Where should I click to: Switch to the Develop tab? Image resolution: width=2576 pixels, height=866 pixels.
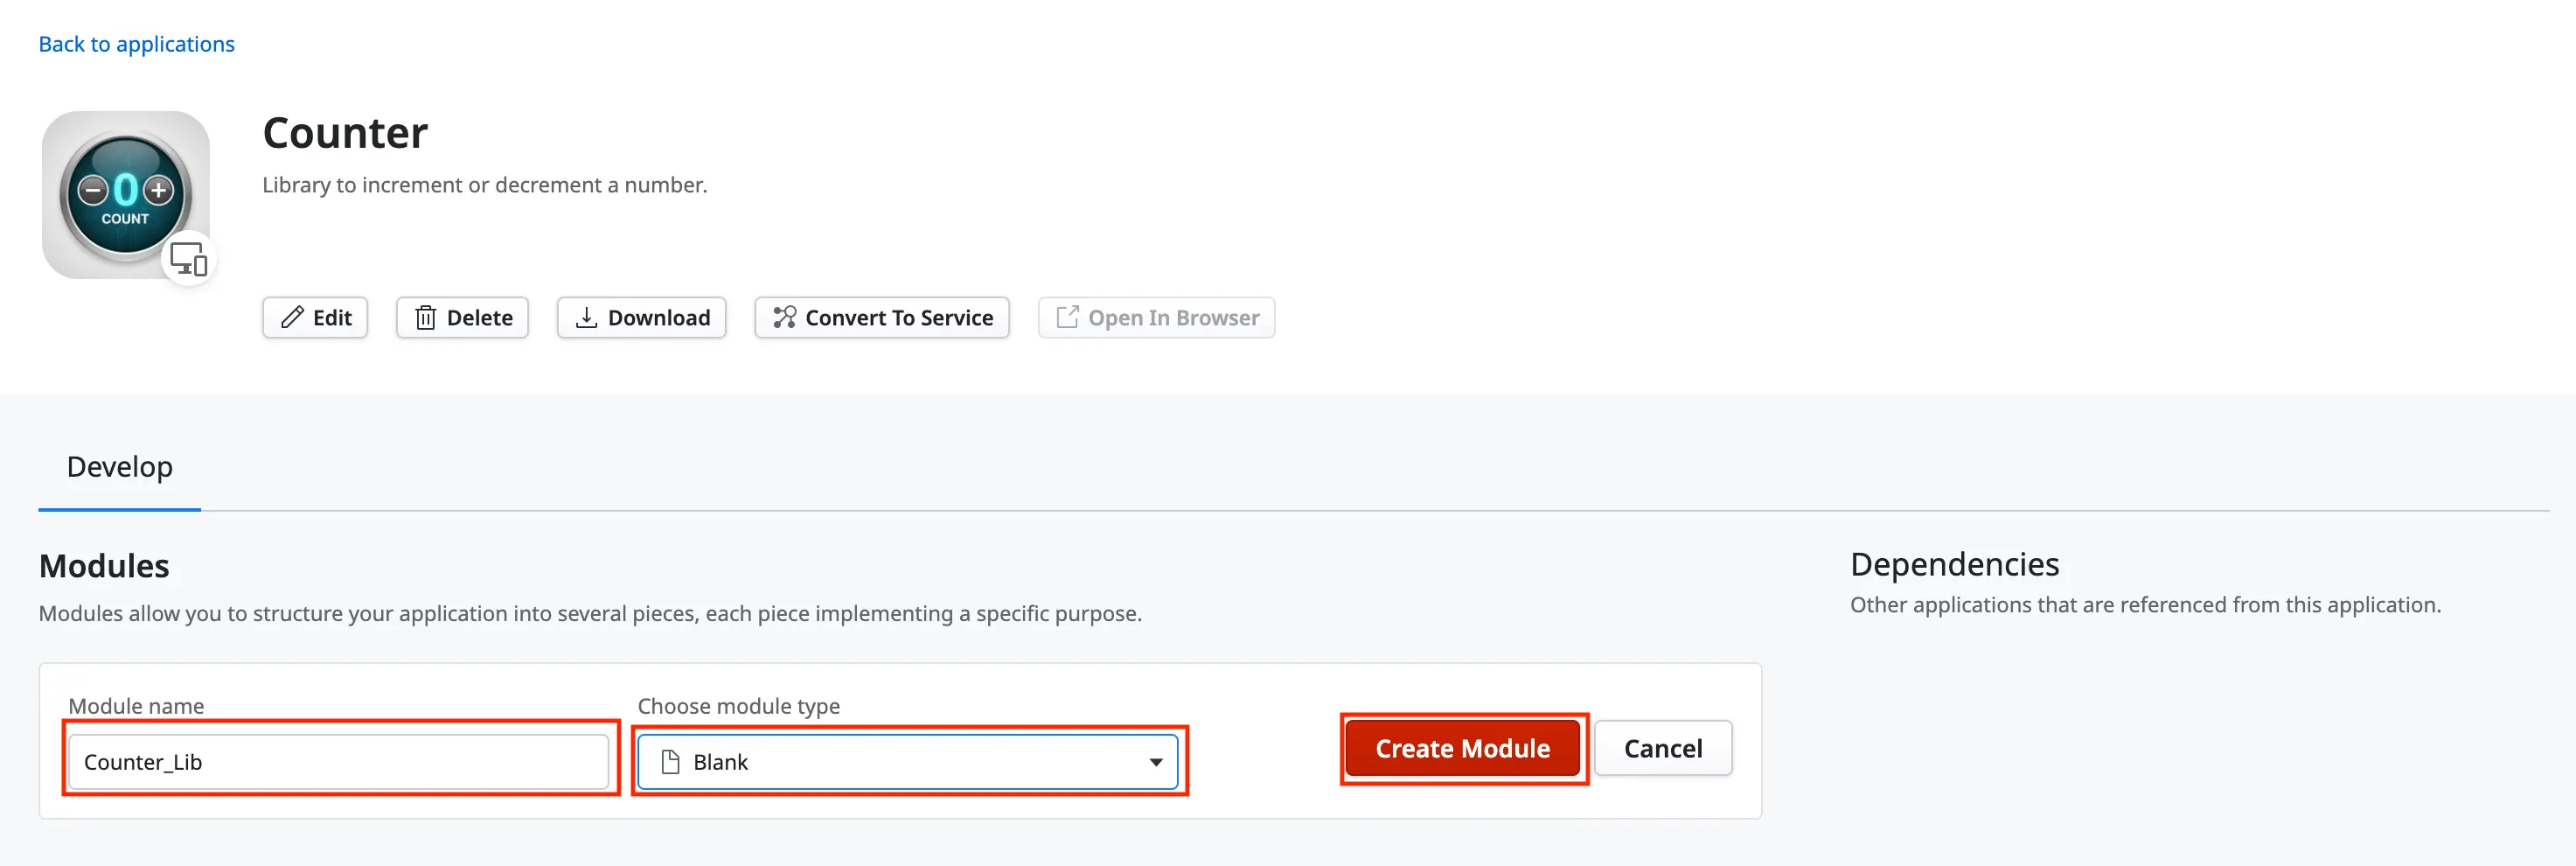[x=119, y=466]
